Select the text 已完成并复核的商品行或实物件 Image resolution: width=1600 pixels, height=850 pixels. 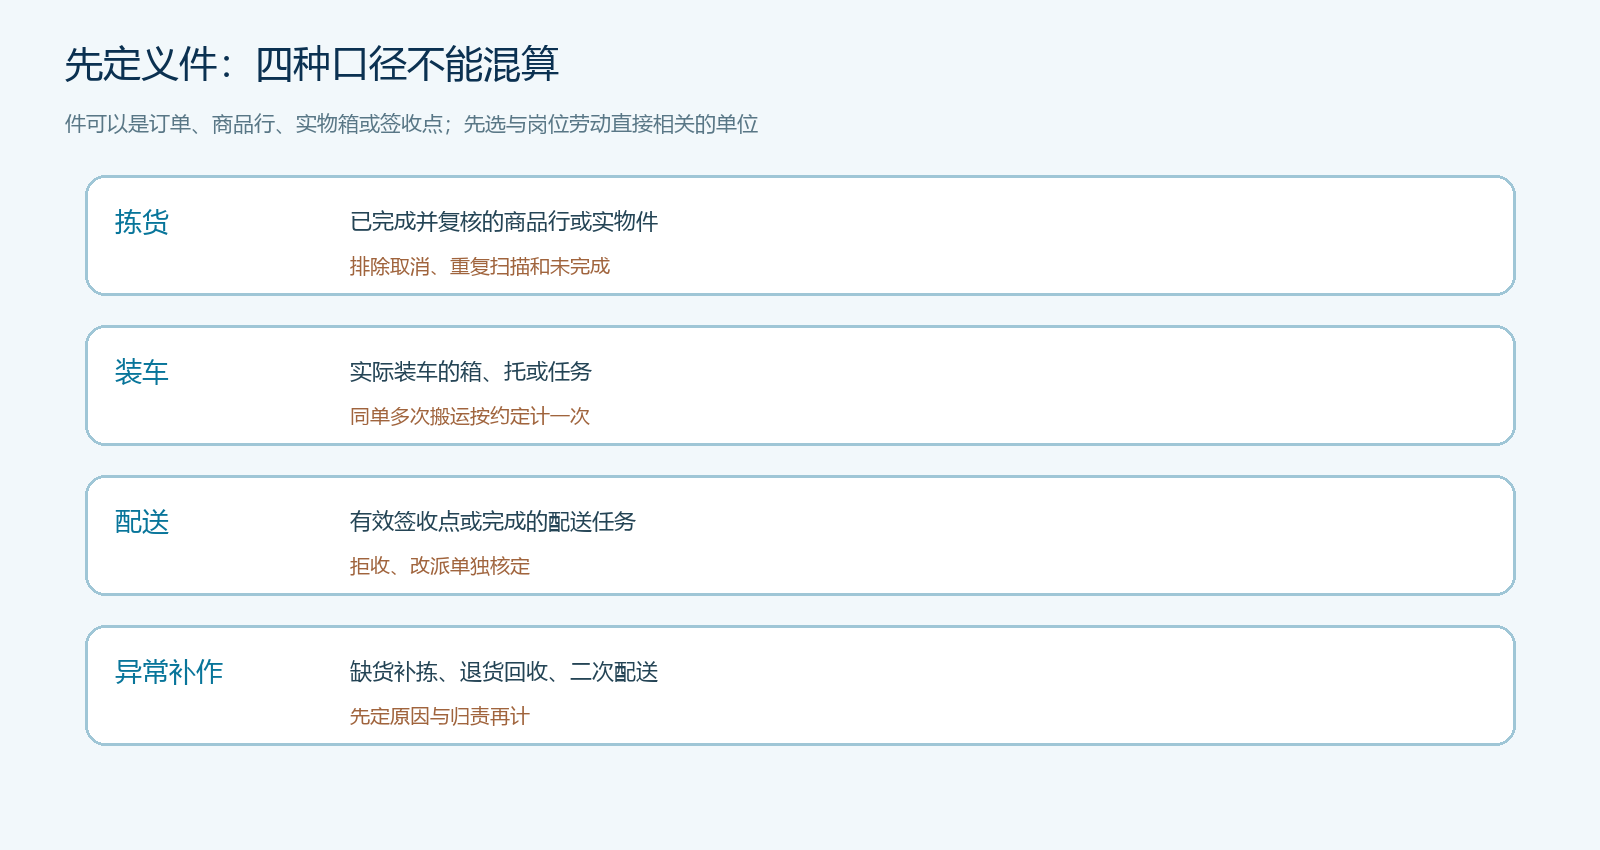(x=504, y=222)
